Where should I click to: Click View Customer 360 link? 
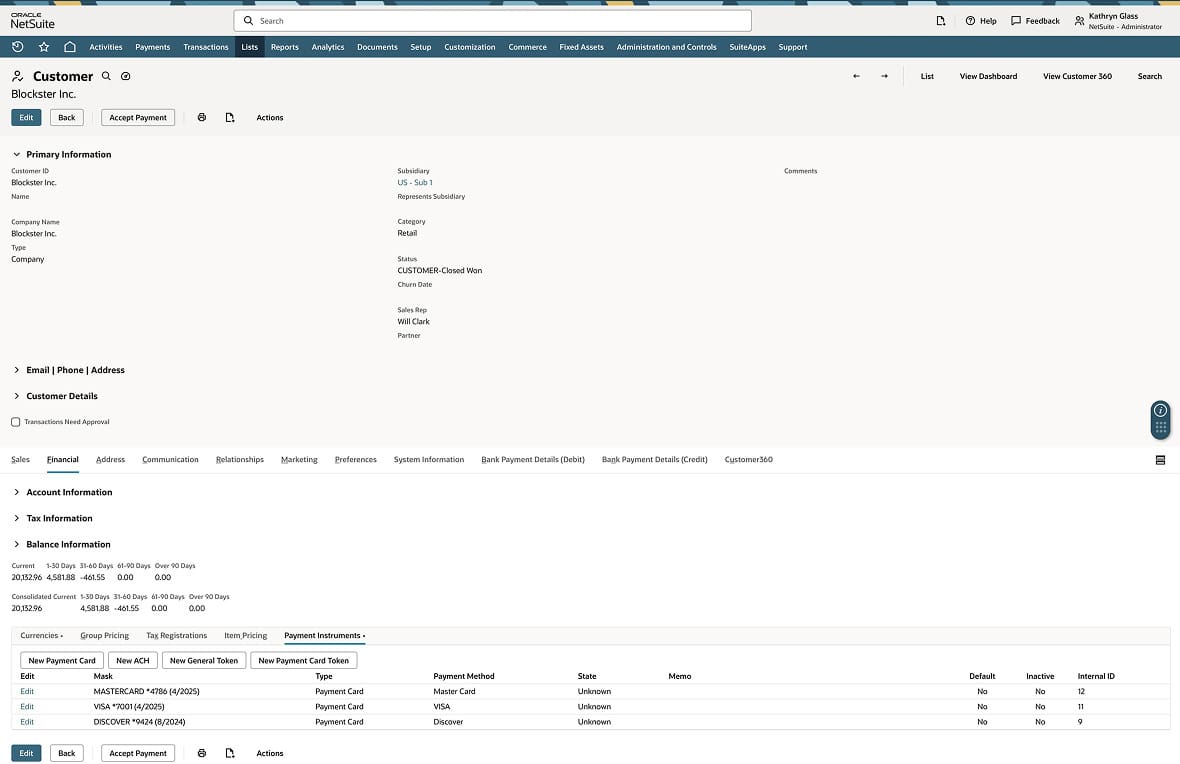(x=1077, y=76)
